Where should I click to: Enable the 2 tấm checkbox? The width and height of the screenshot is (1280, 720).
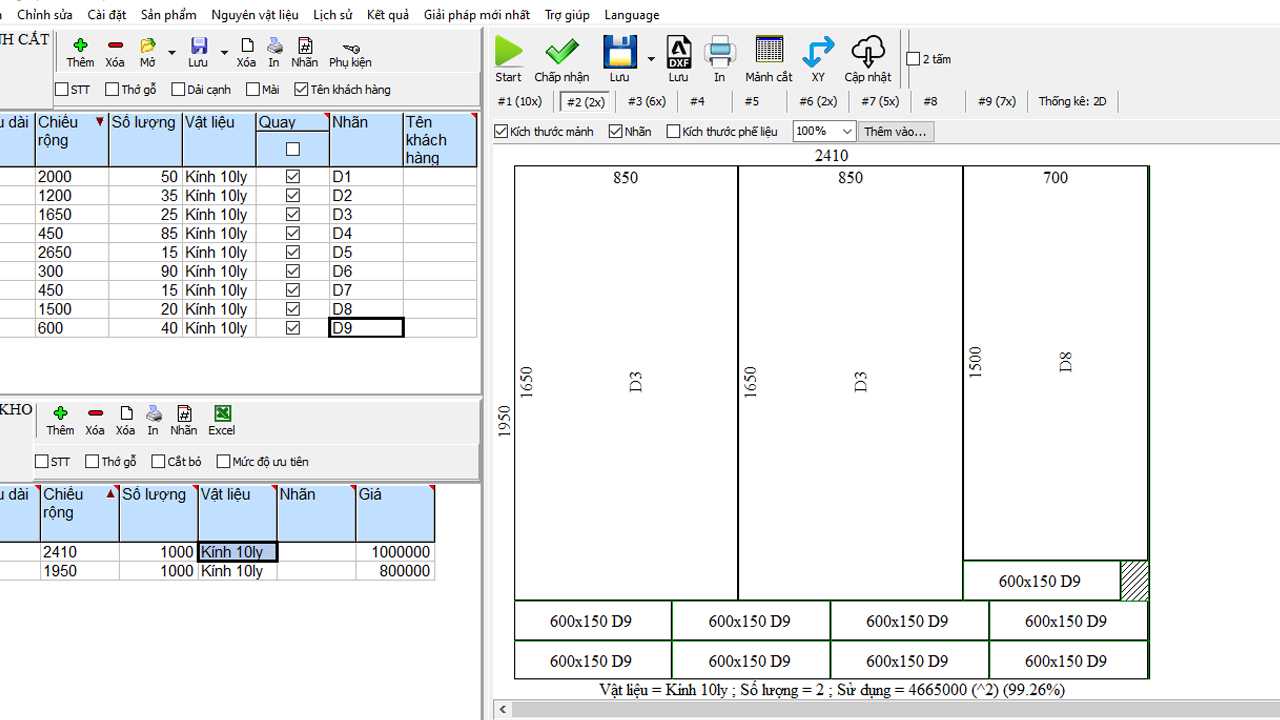(913, 59)
